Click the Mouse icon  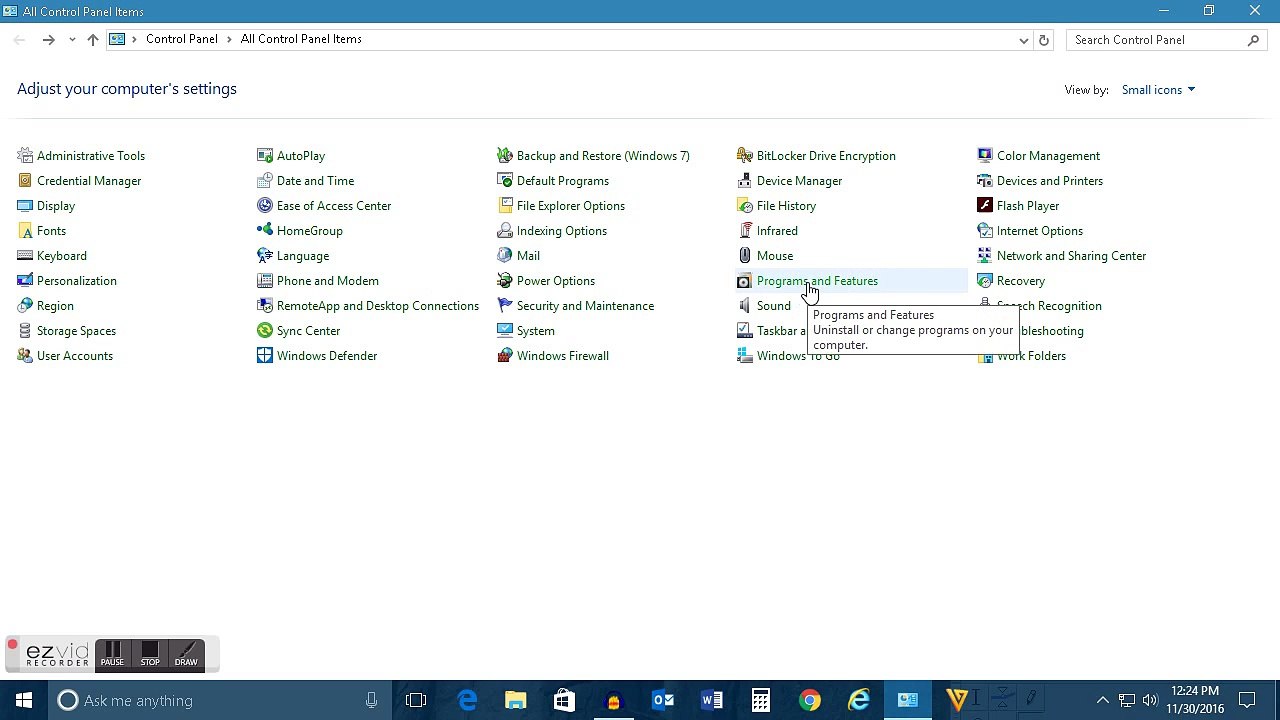tap(745, 256)
